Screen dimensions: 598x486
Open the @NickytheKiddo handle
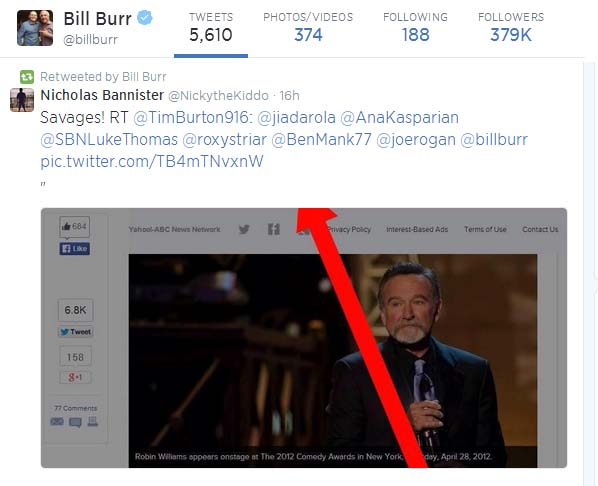click(218, 95)
